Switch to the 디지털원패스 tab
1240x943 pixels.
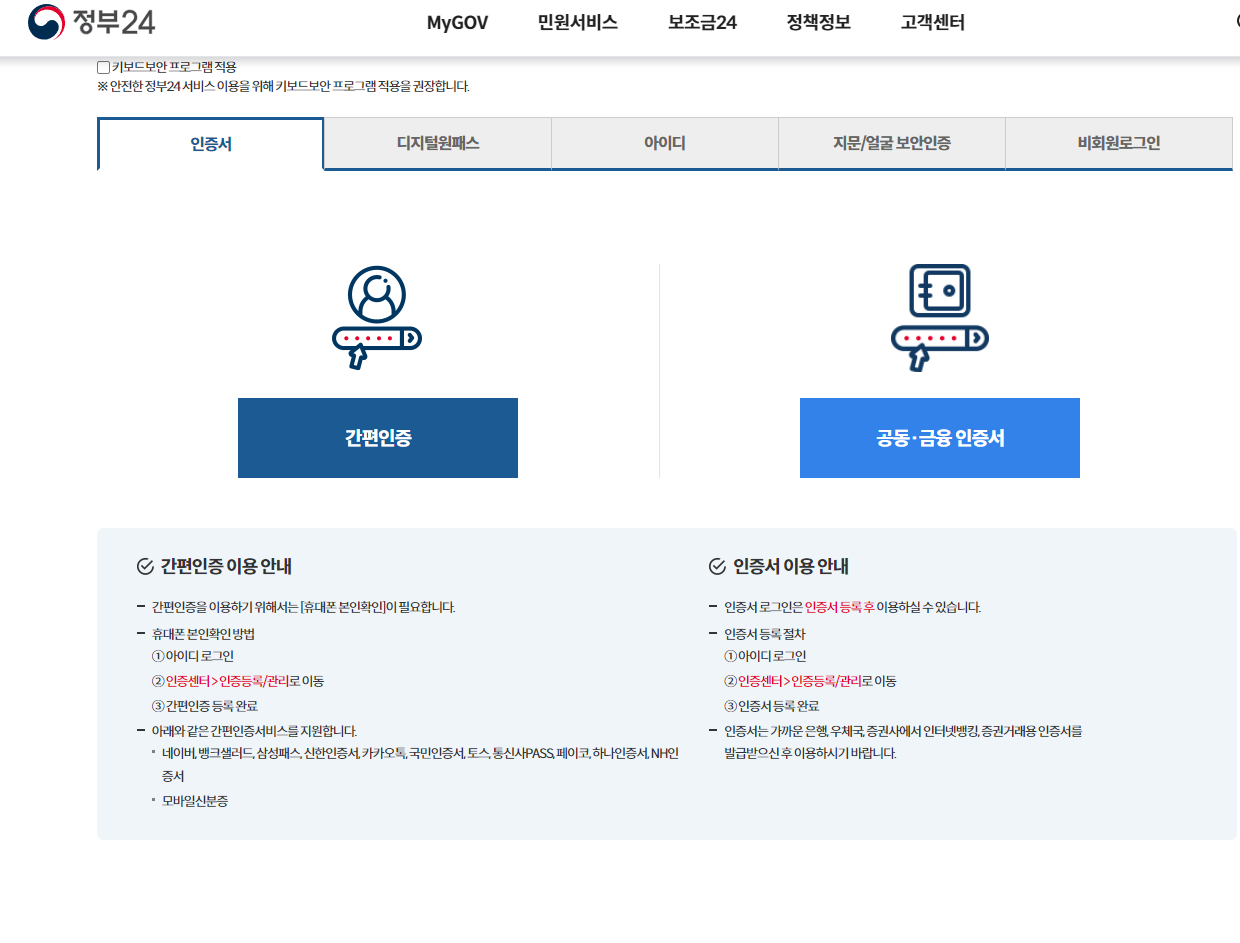click(437, 143)
